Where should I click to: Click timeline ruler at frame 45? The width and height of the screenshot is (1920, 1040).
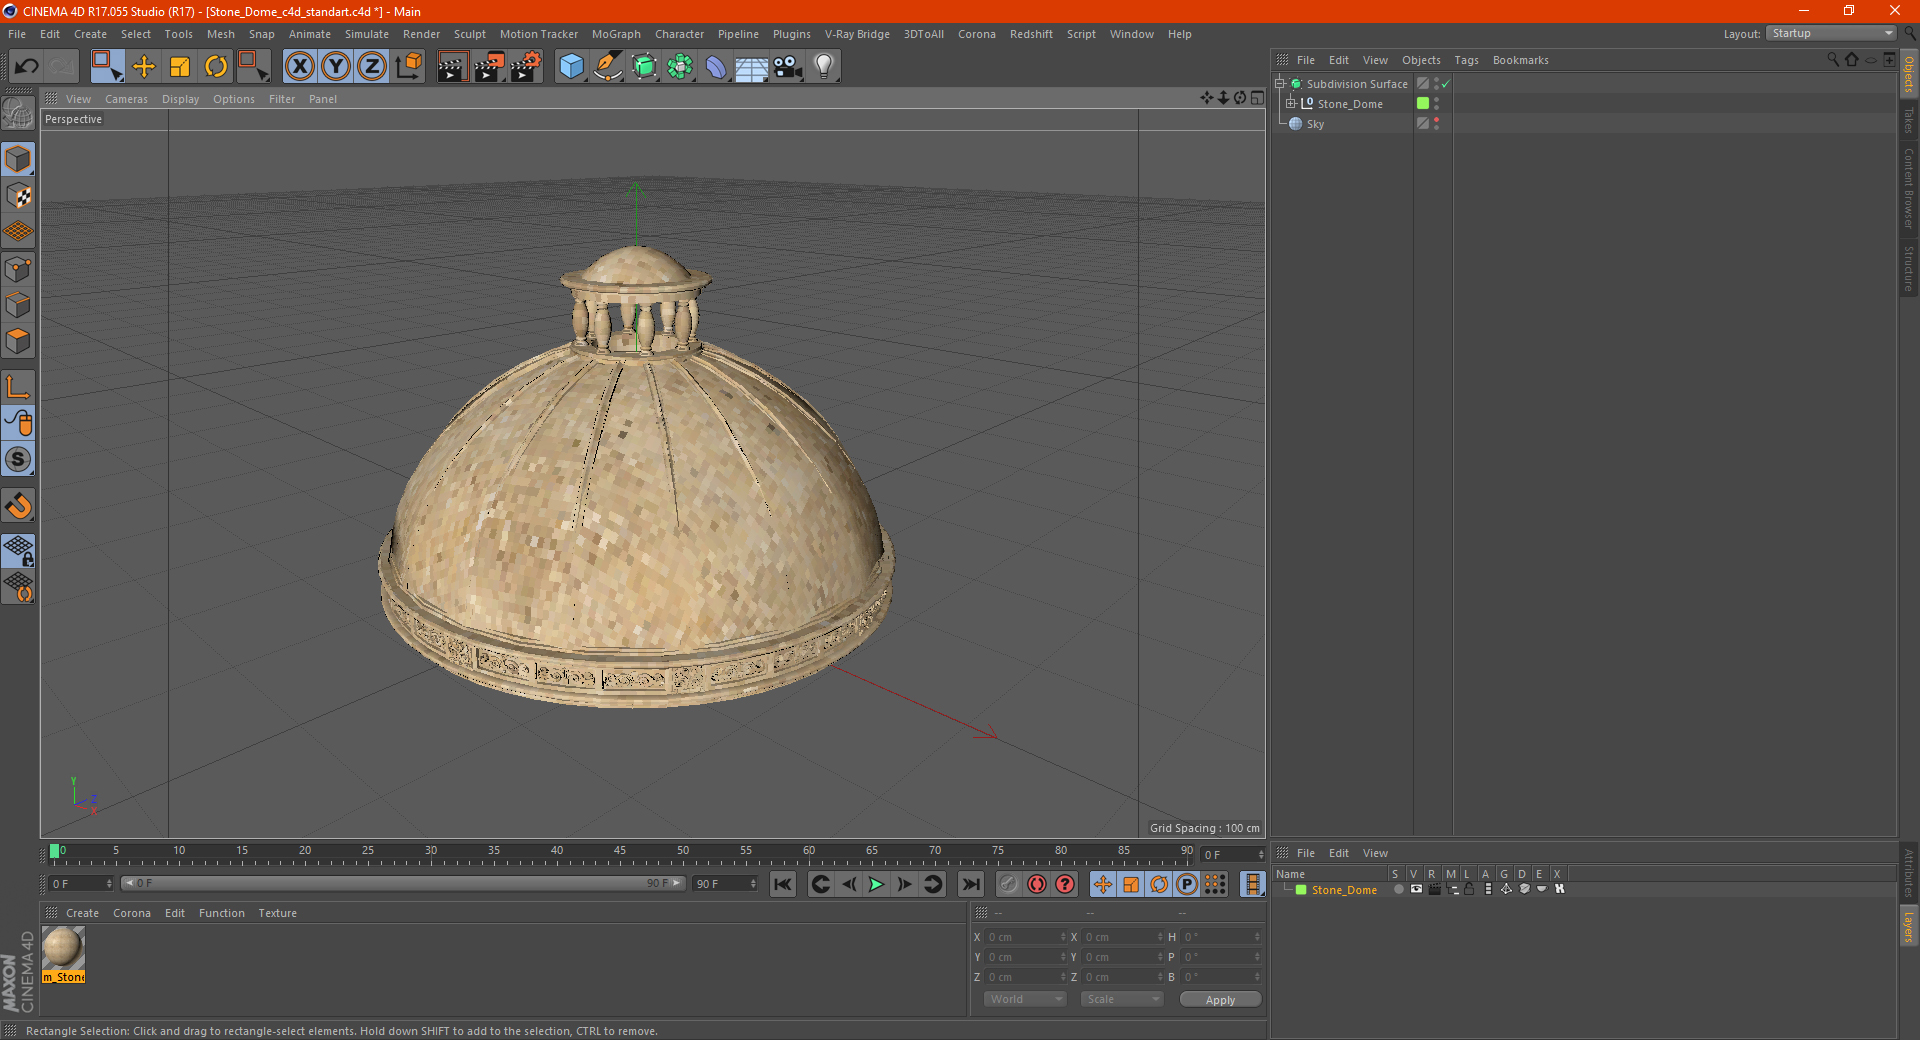620,852
